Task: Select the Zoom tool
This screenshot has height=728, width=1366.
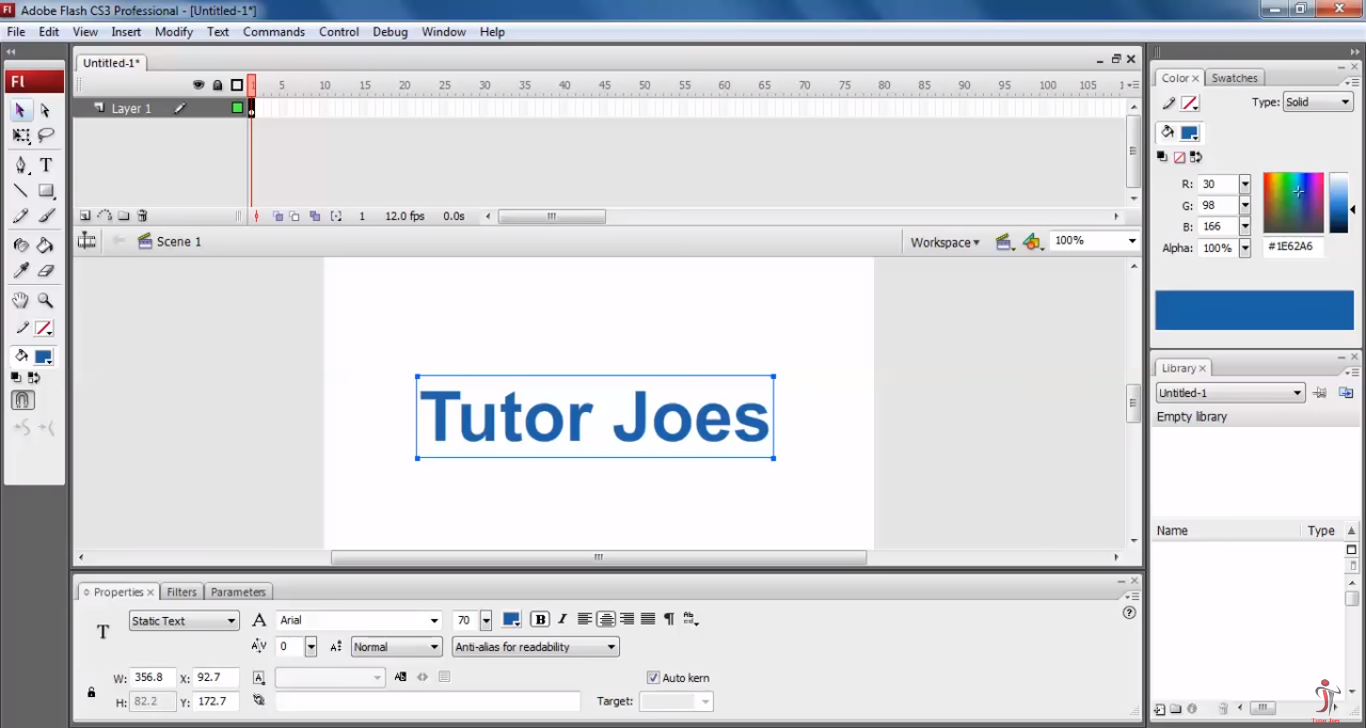Action: click(x=45, y=299)
